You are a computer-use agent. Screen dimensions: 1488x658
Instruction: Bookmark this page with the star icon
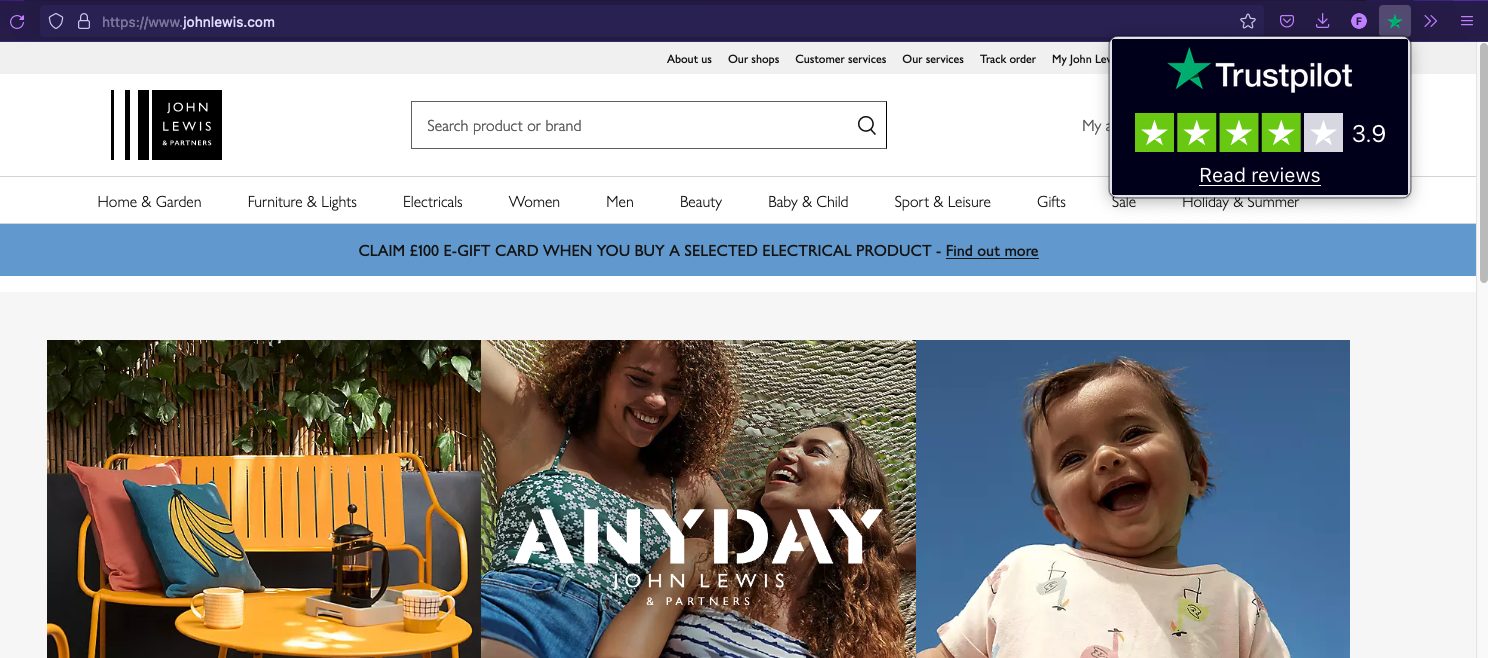pyautogui.click(x=1248, y=21)
